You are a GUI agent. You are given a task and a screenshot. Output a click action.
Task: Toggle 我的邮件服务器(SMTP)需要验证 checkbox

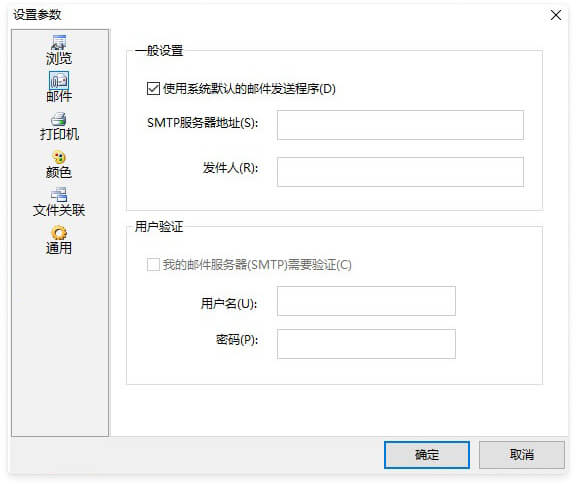(153, 264)
